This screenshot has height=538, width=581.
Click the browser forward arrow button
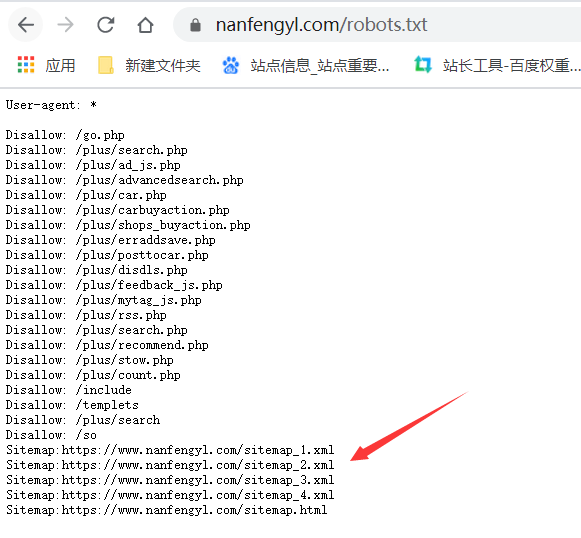[x=66, y=25]
